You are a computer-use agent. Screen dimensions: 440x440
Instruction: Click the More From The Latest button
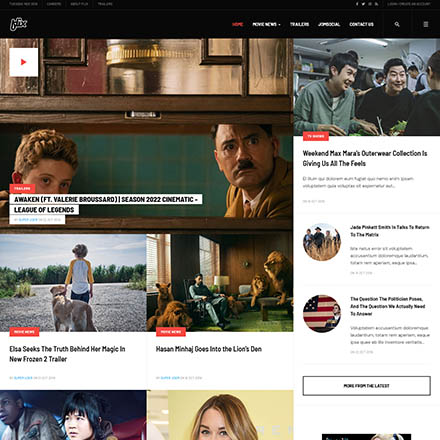point(367,386)
